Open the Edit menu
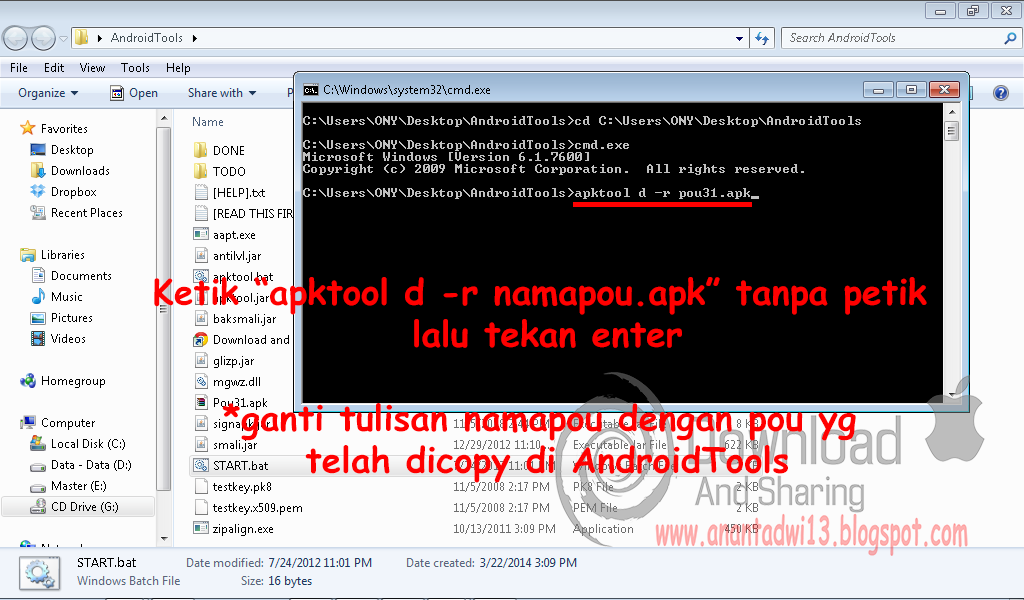Image resolution: width=1024 pixels, height=600 pixels. (x=54, y=68)
